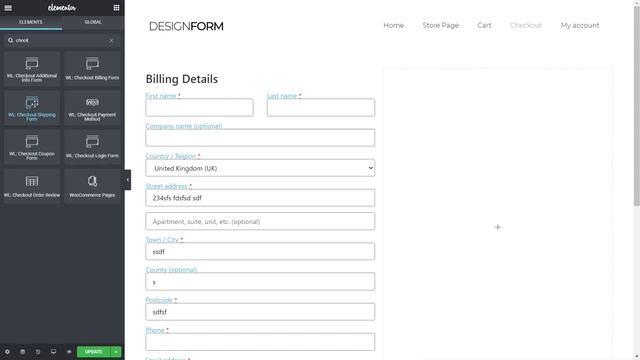
Task: Select WooCommerce Pages widget
Action: pos(92,187)
